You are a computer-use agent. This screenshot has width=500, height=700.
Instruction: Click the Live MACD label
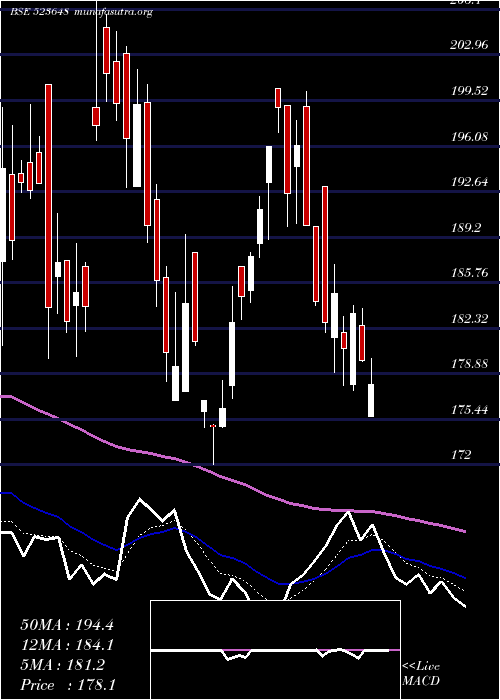point(421,673)
